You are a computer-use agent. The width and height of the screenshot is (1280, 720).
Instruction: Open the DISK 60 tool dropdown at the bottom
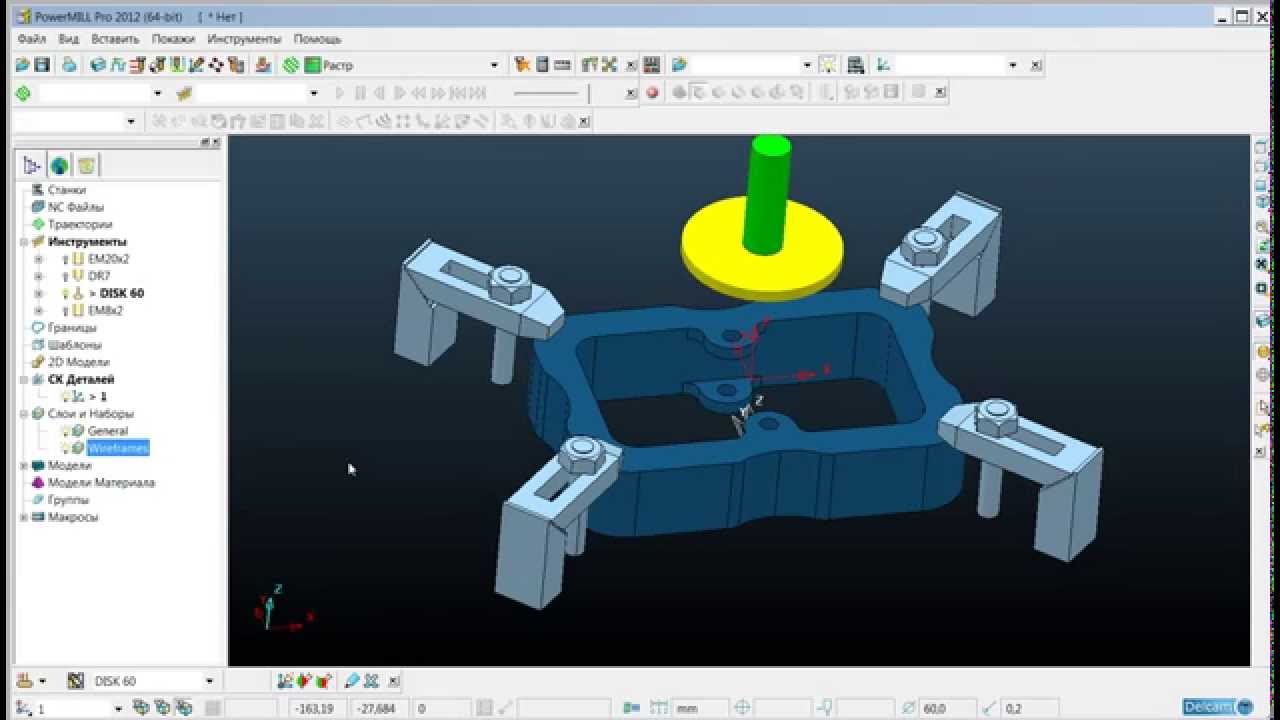(209, 681)
